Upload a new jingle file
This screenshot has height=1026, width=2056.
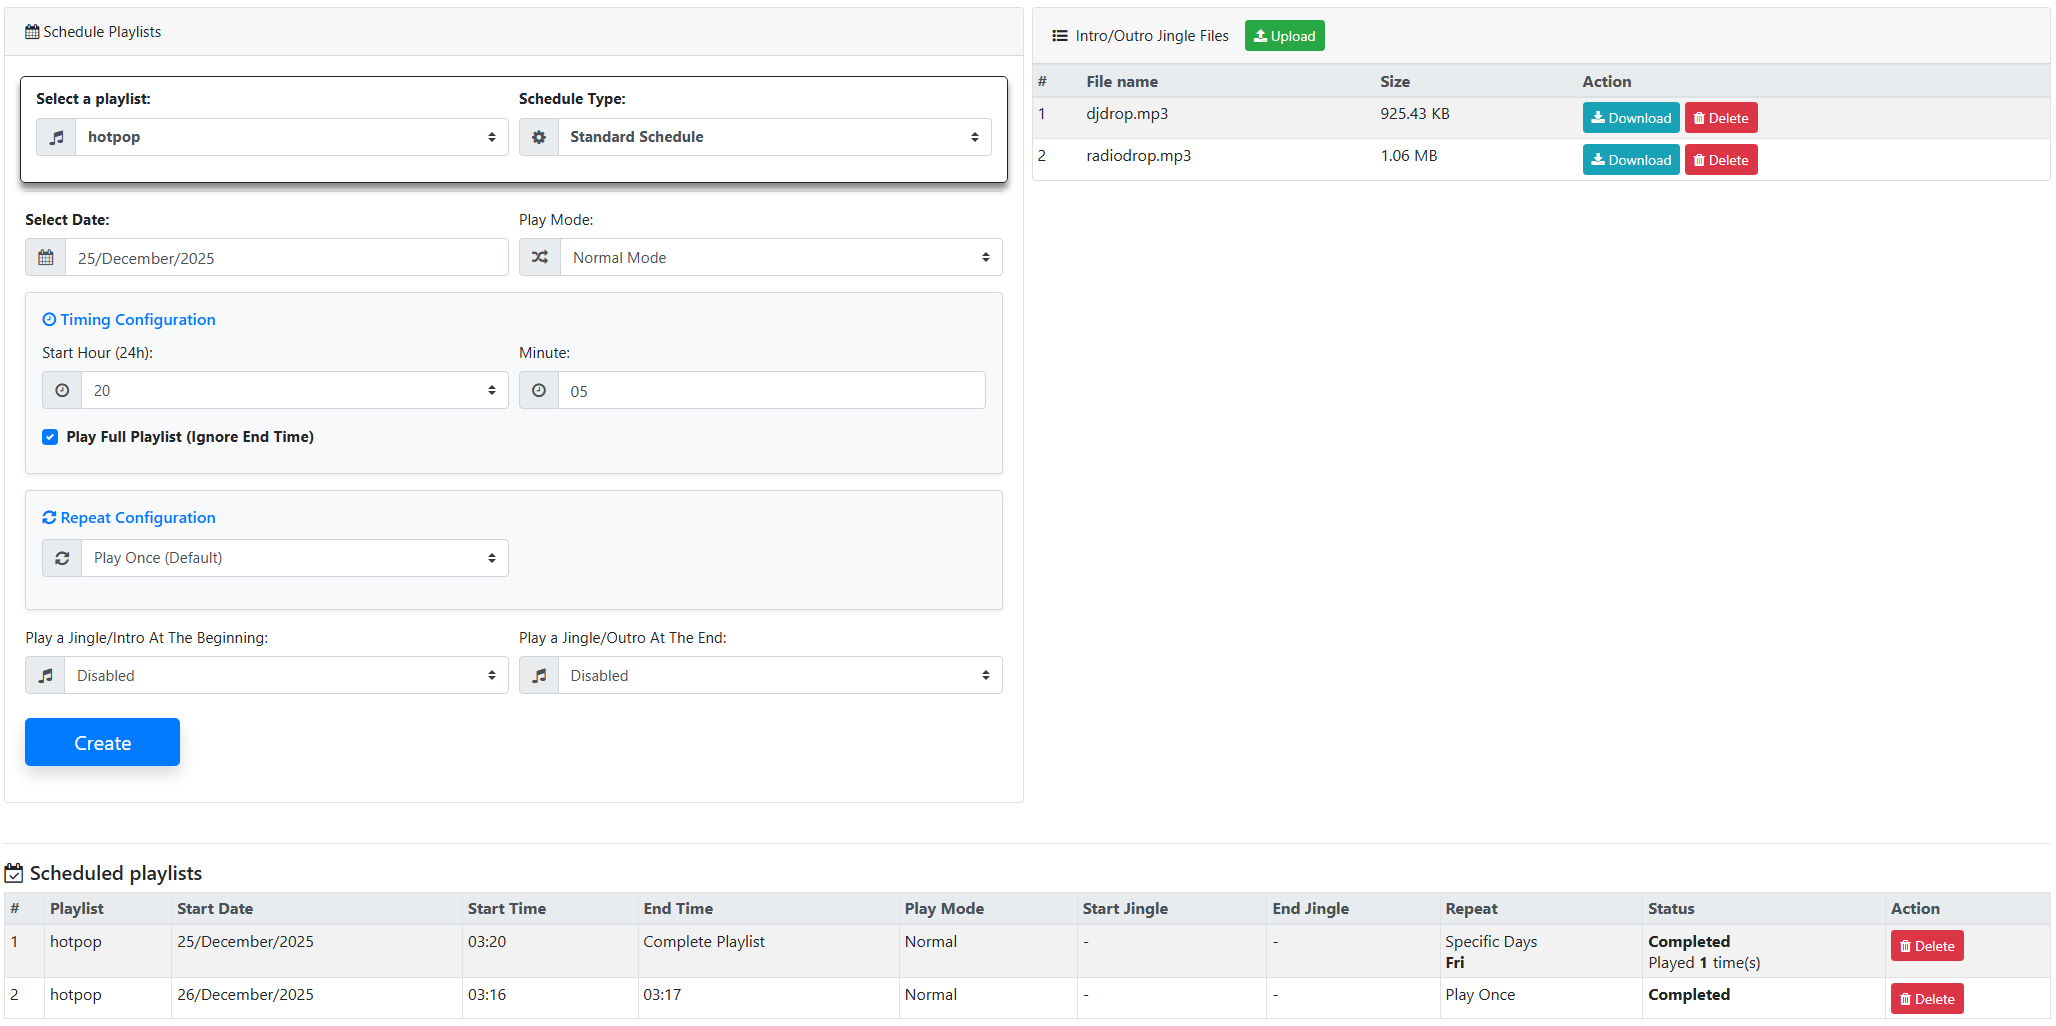point(1284,36)
